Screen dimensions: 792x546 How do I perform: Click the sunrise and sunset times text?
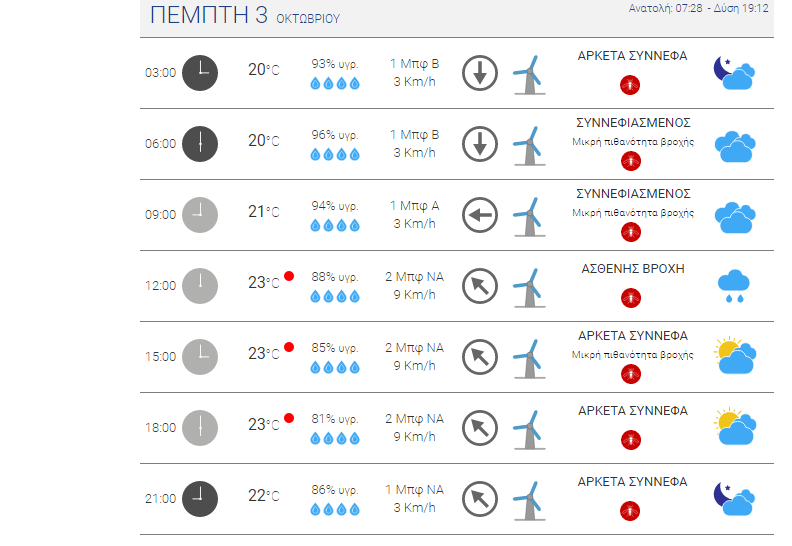699,8
